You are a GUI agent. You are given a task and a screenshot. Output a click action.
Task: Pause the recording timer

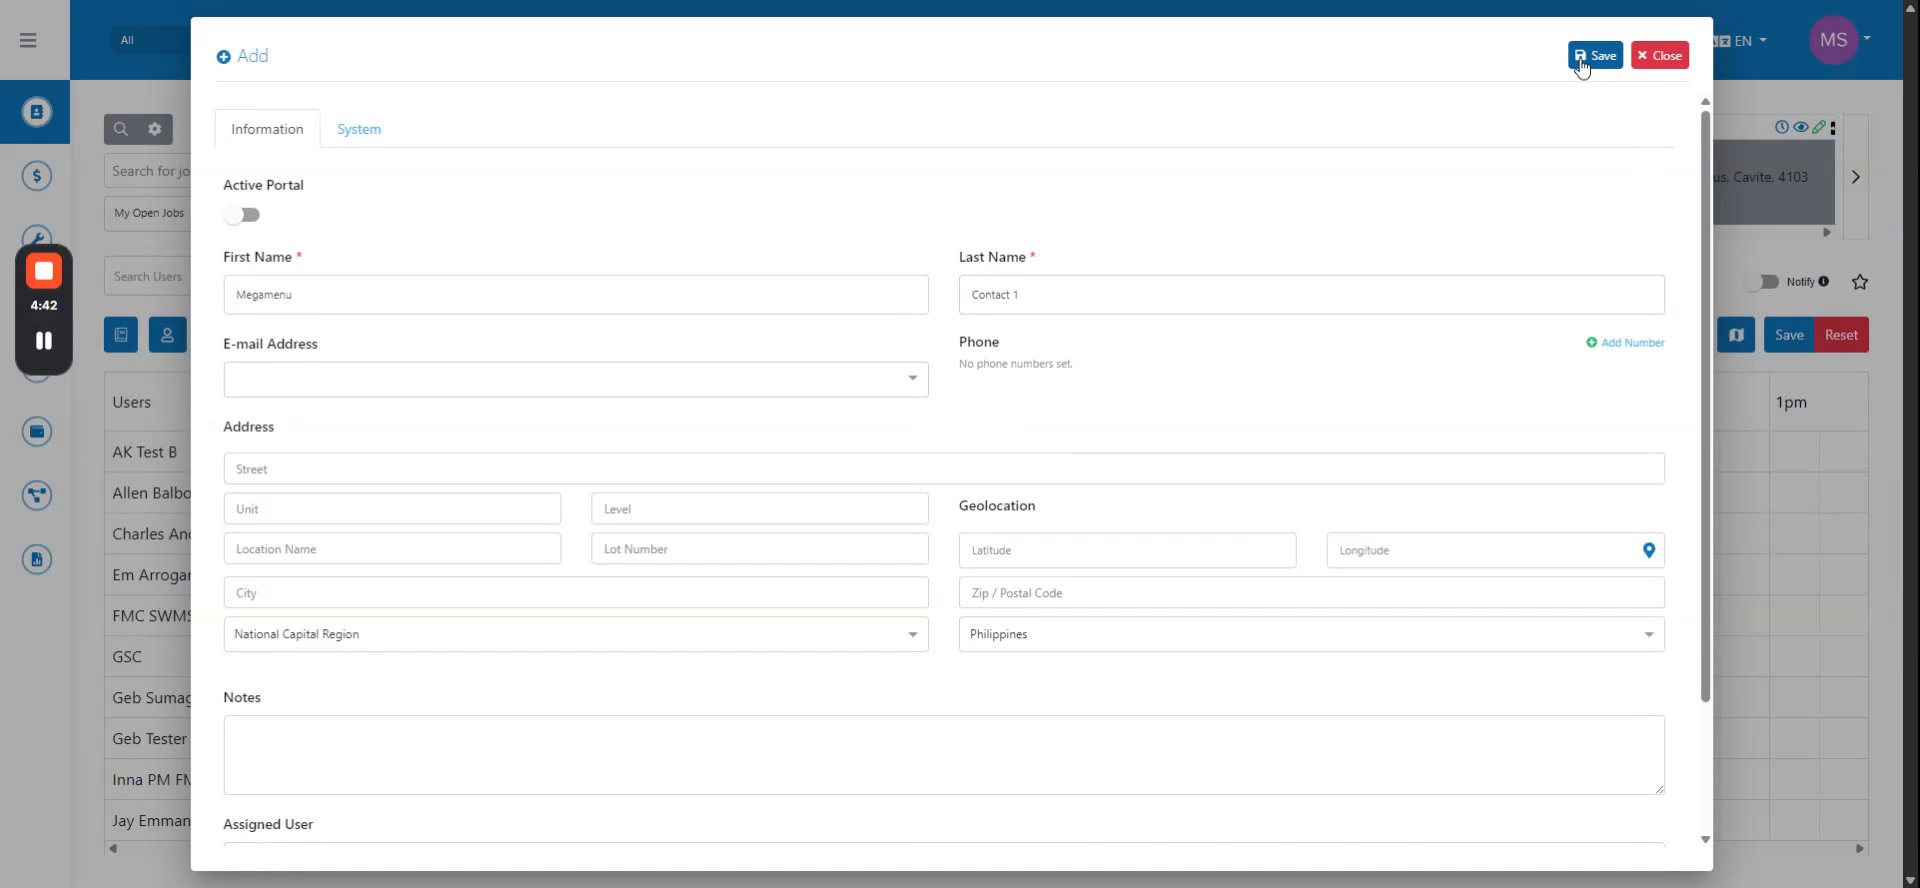pyautogui.click(x=44, y=341)
